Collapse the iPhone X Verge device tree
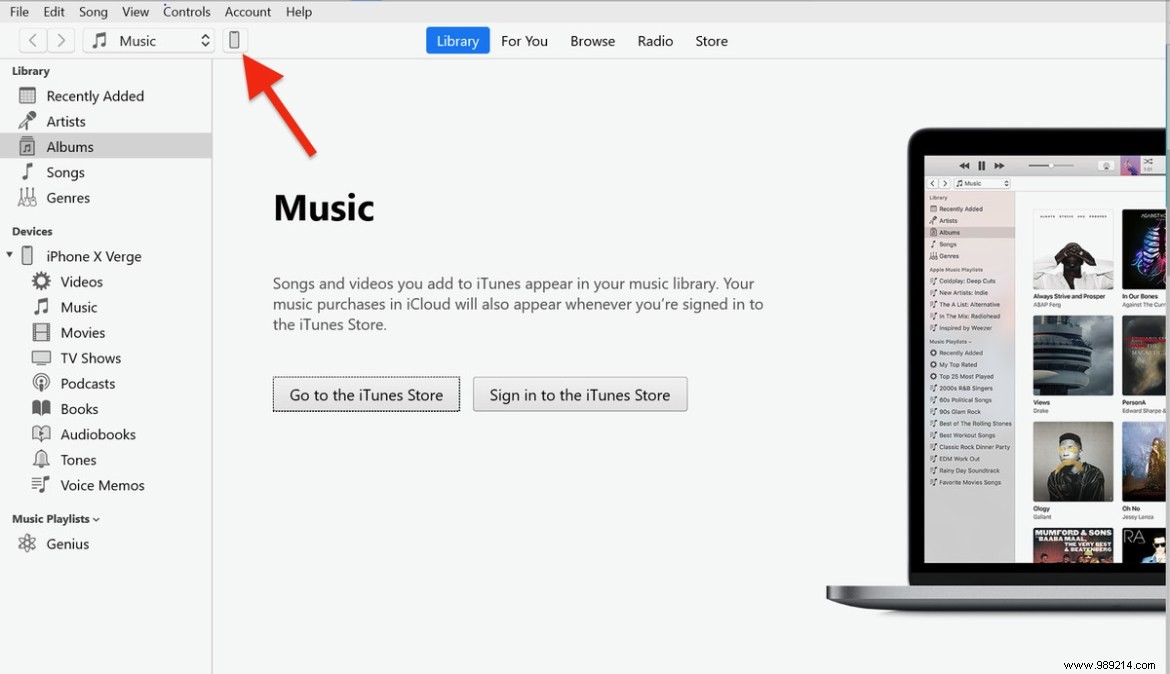This screenshot has height=674, width=1170. 10,255
